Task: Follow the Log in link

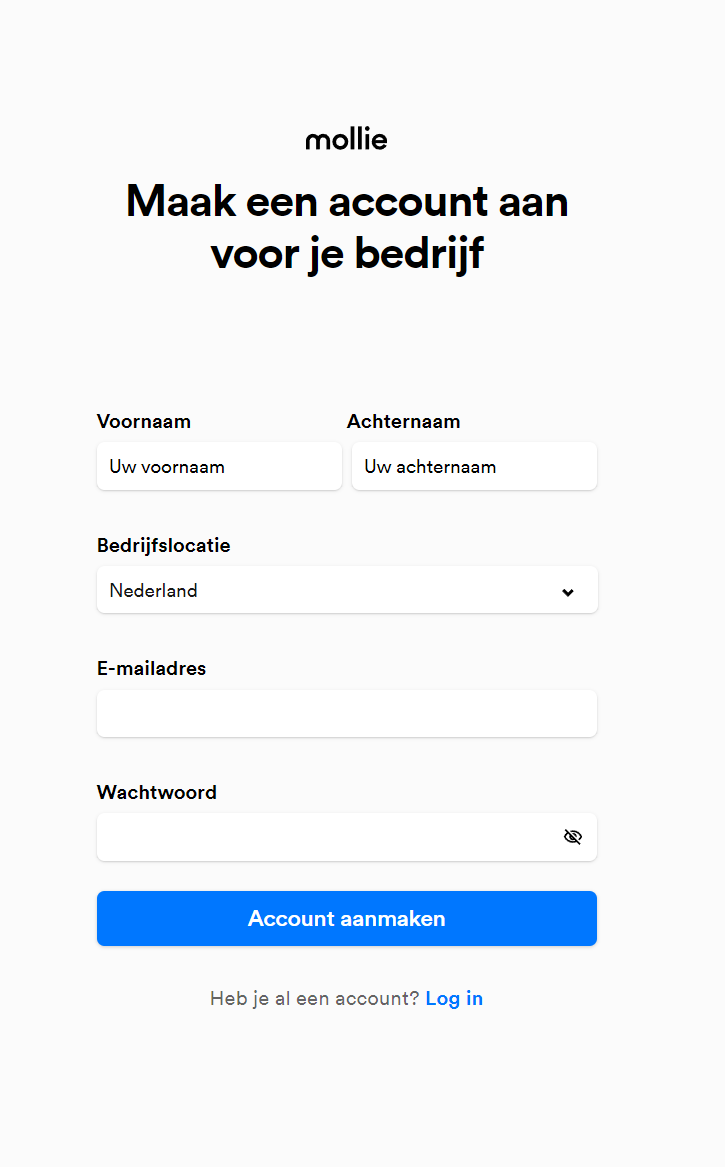Action: click(454, 999)
